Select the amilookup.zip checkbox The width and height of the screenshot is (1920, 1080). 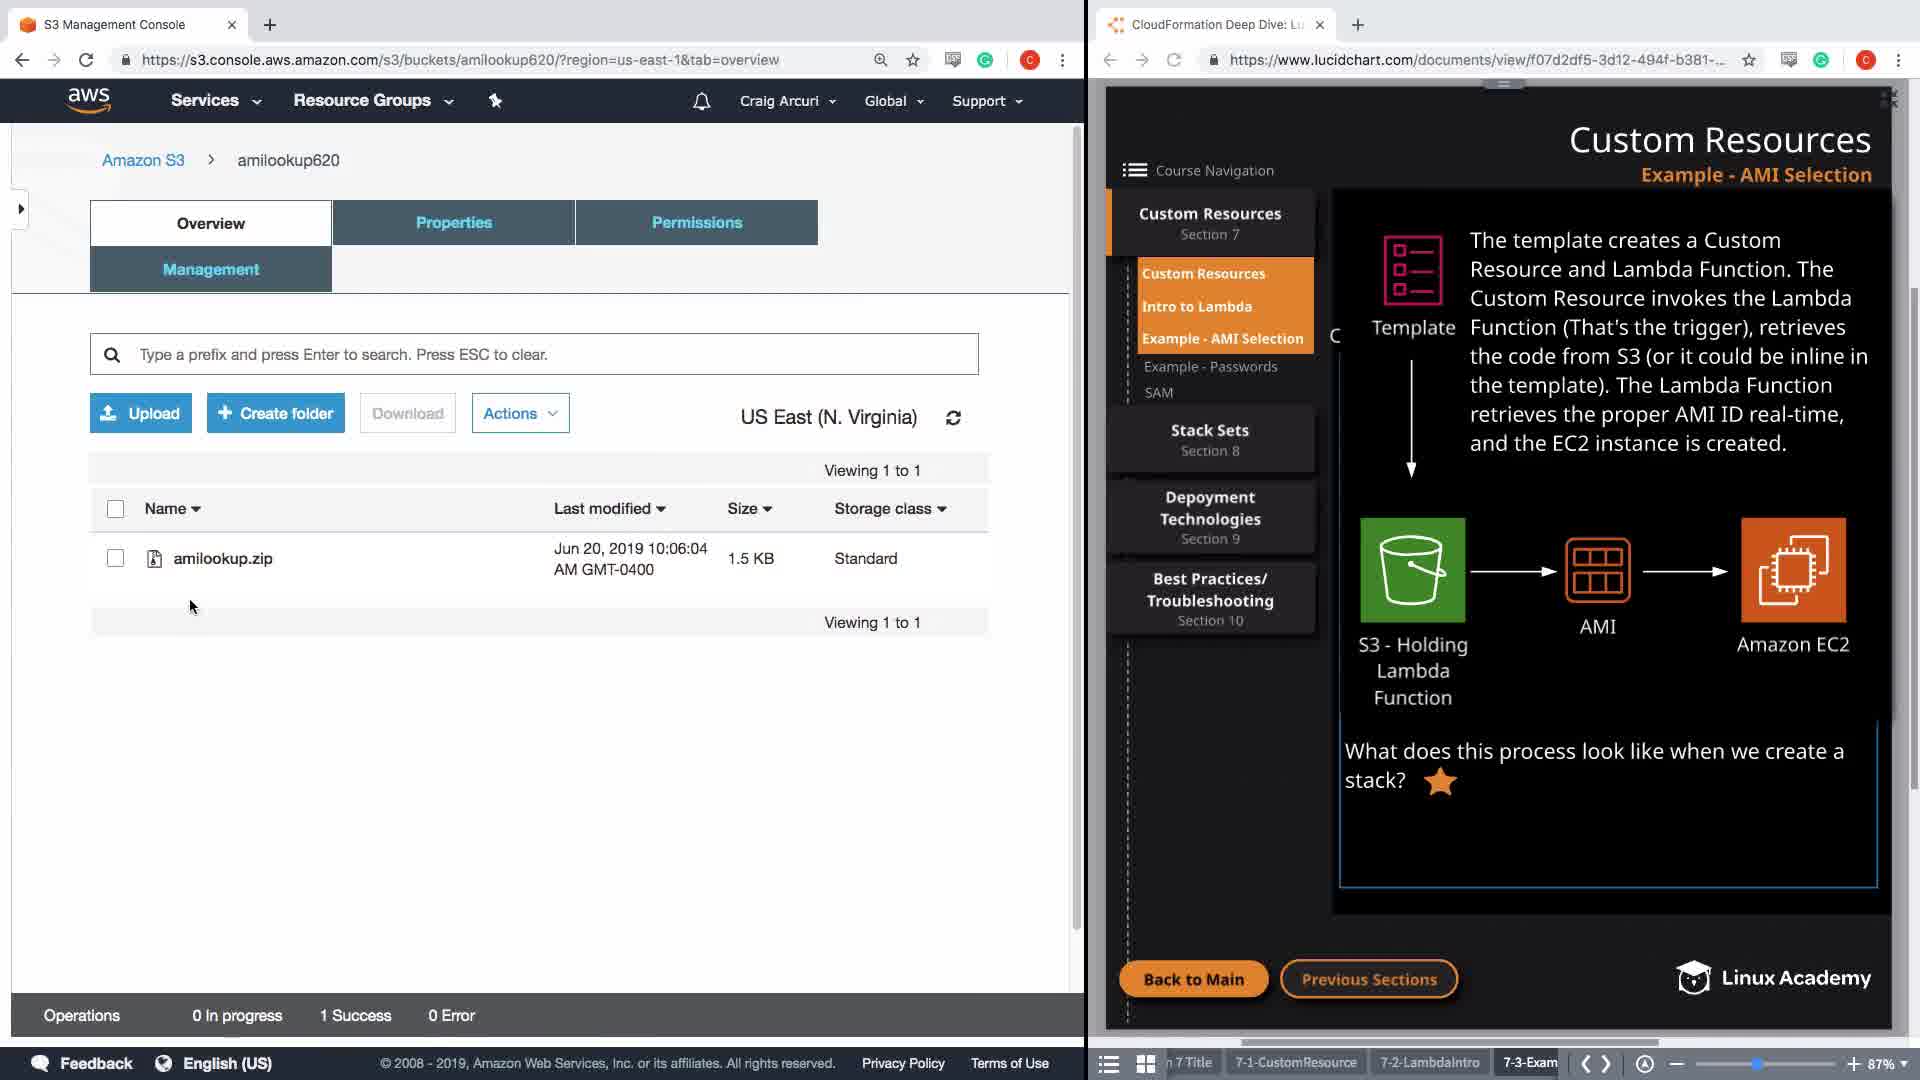click(115, 558)
